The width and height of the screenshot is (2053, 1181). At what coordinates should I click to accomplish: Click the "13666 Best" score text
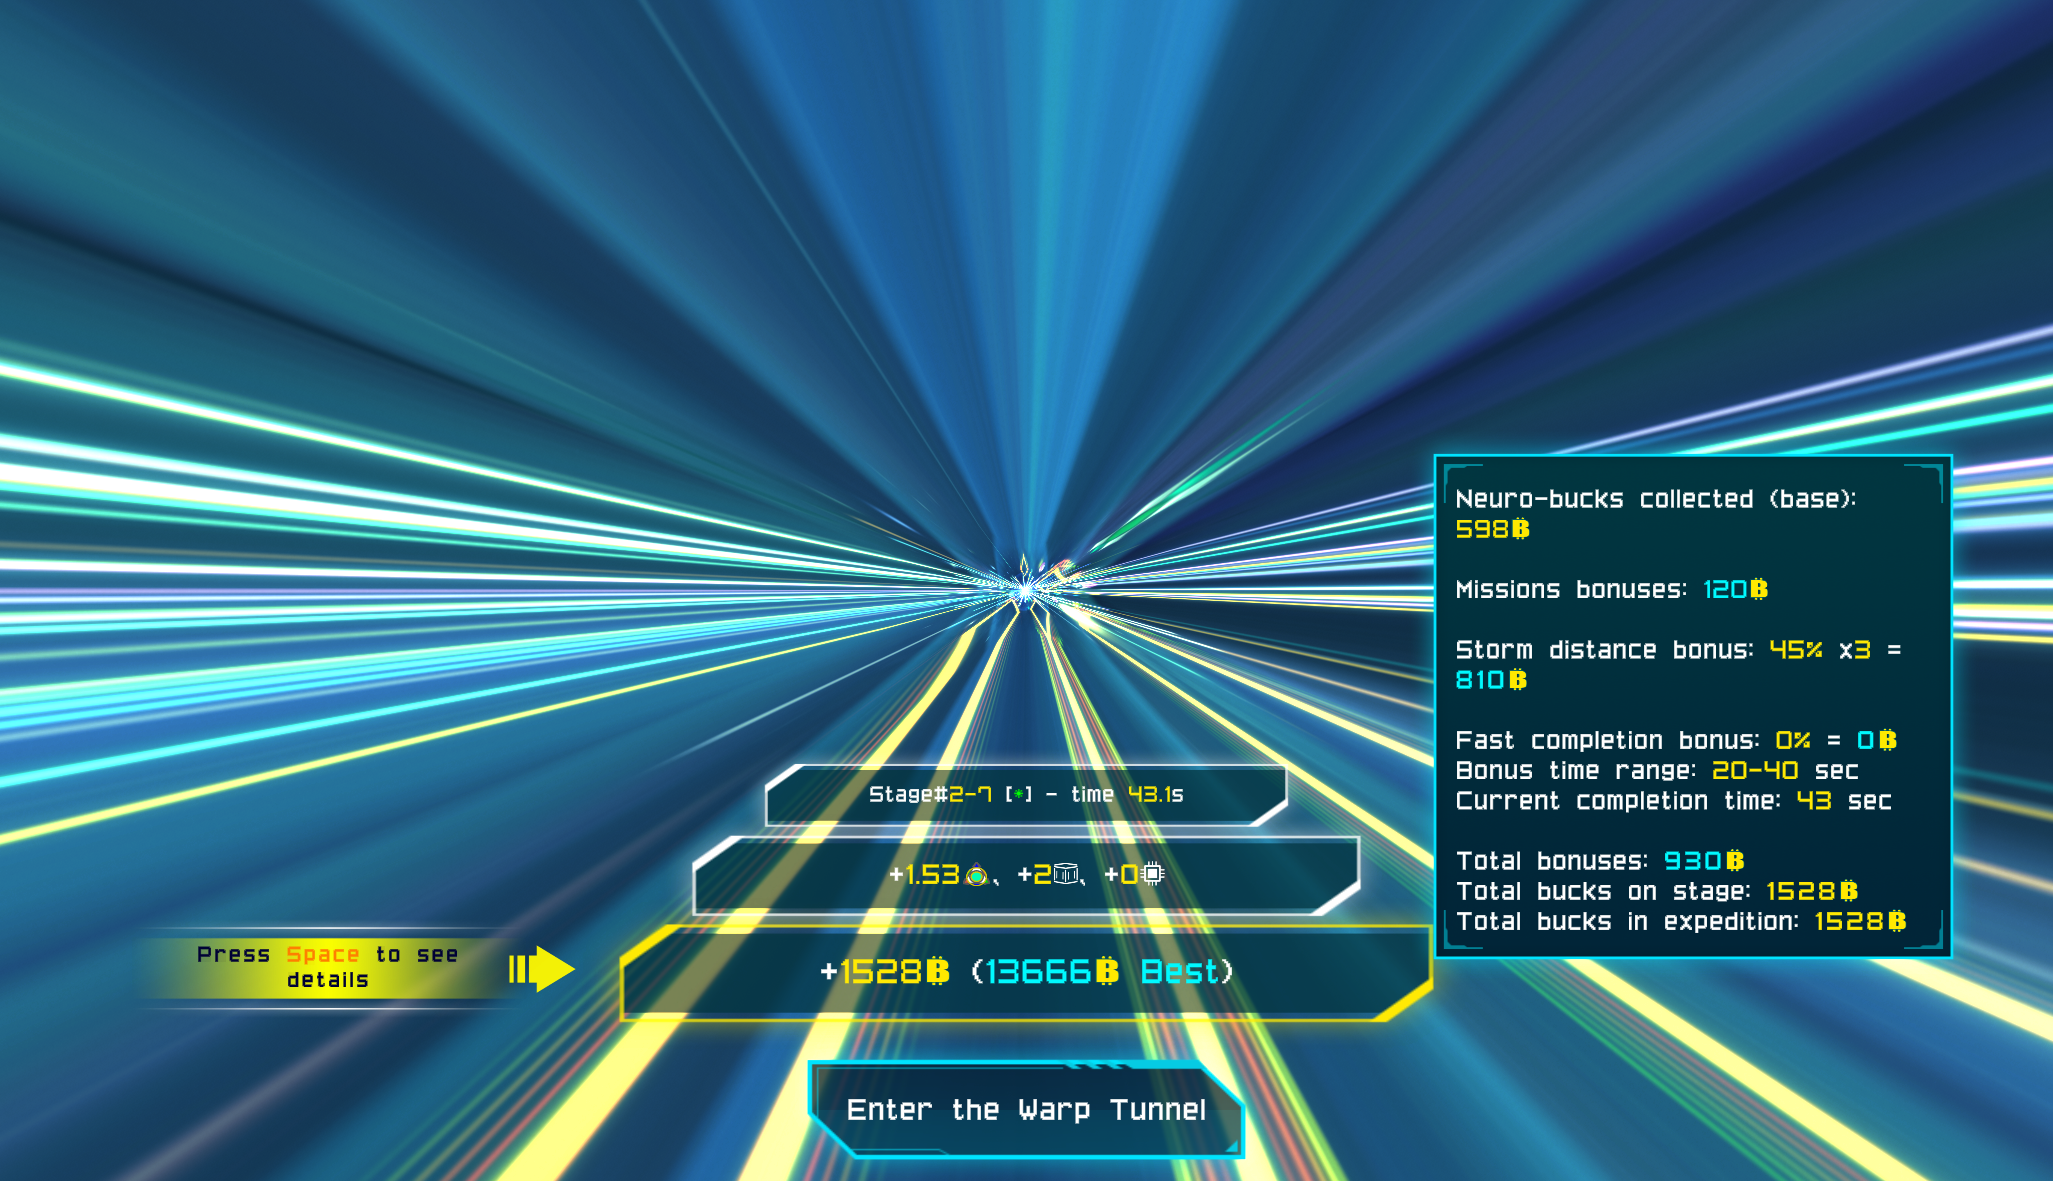[x=1102, y=972]
